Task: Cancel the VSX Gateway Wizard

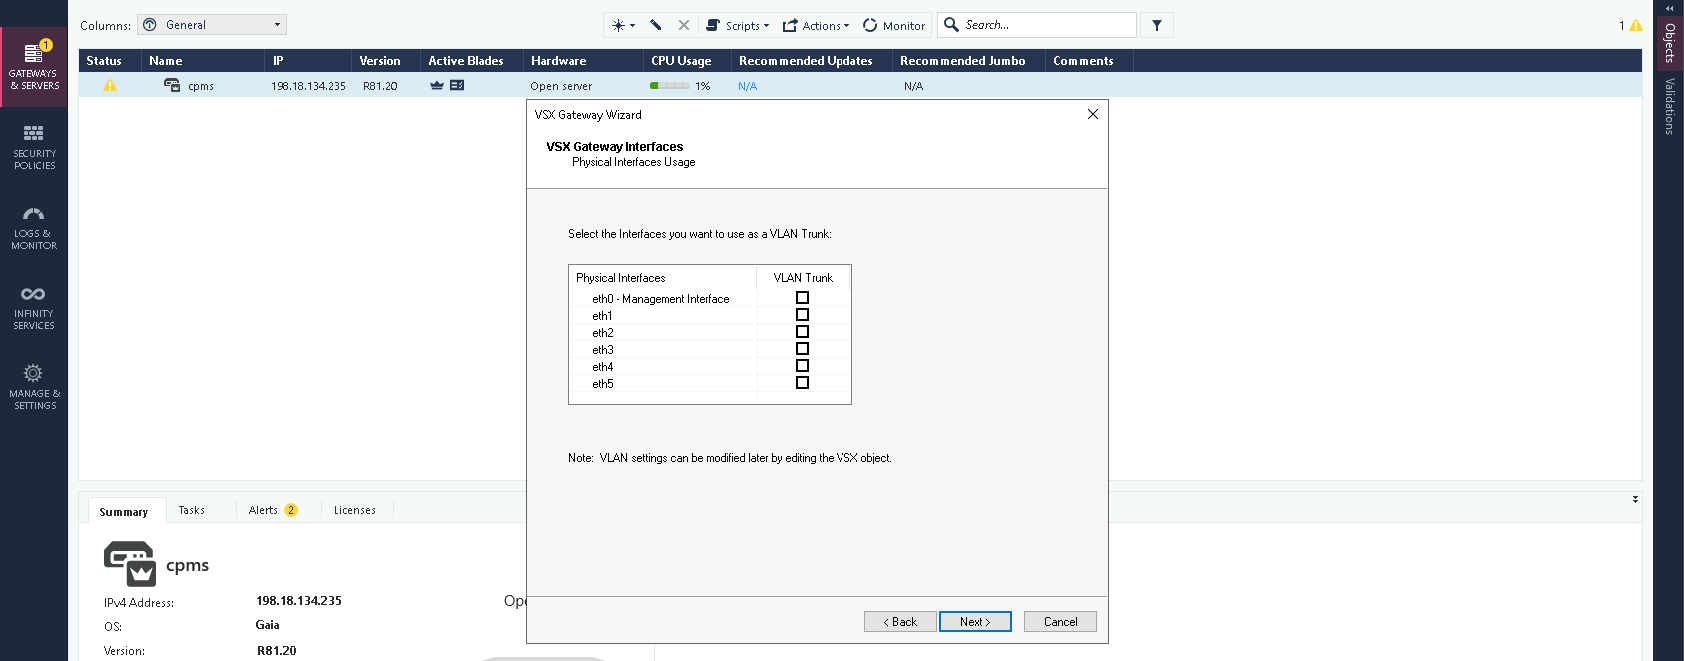Action: coord(1060,622)
